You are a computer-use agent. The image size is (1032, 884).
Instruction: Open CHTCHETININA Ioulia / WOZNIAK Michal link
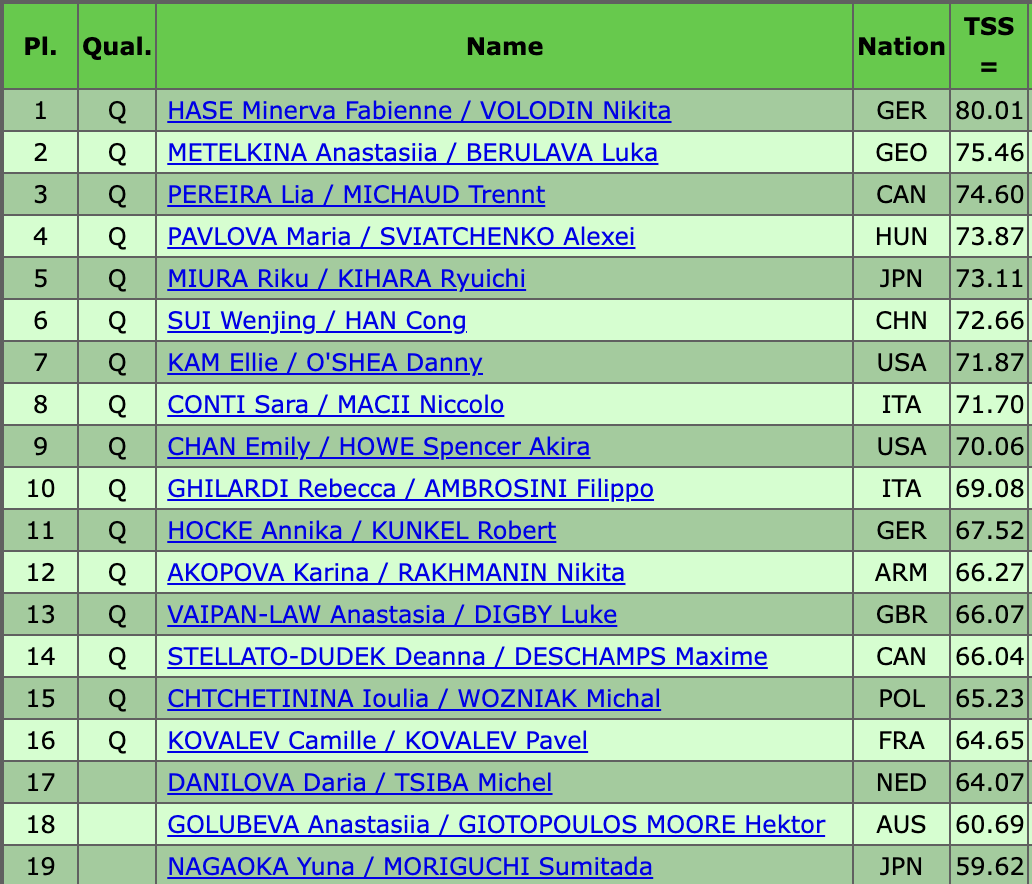tap(414, 699)
